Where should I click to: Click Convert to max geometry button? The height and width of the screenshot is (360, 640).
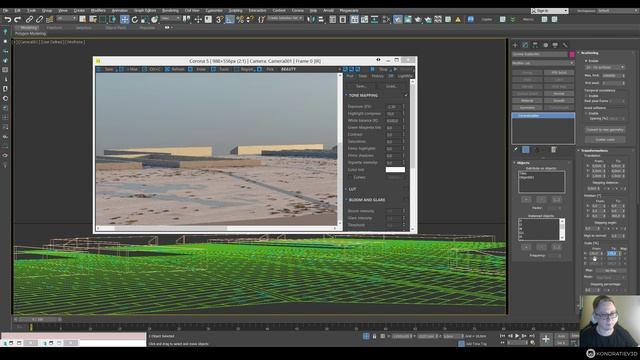(605, 130)
